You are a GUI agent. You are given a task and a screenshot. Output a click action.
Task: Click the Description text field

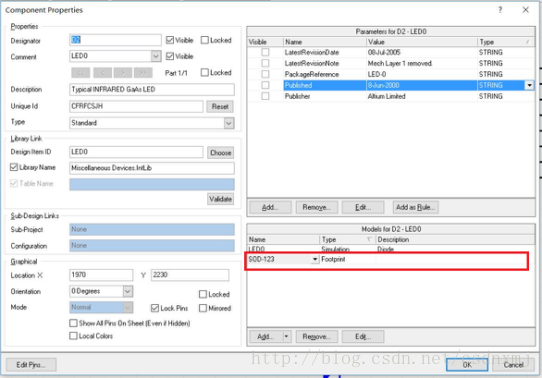[x=152, y=89]
